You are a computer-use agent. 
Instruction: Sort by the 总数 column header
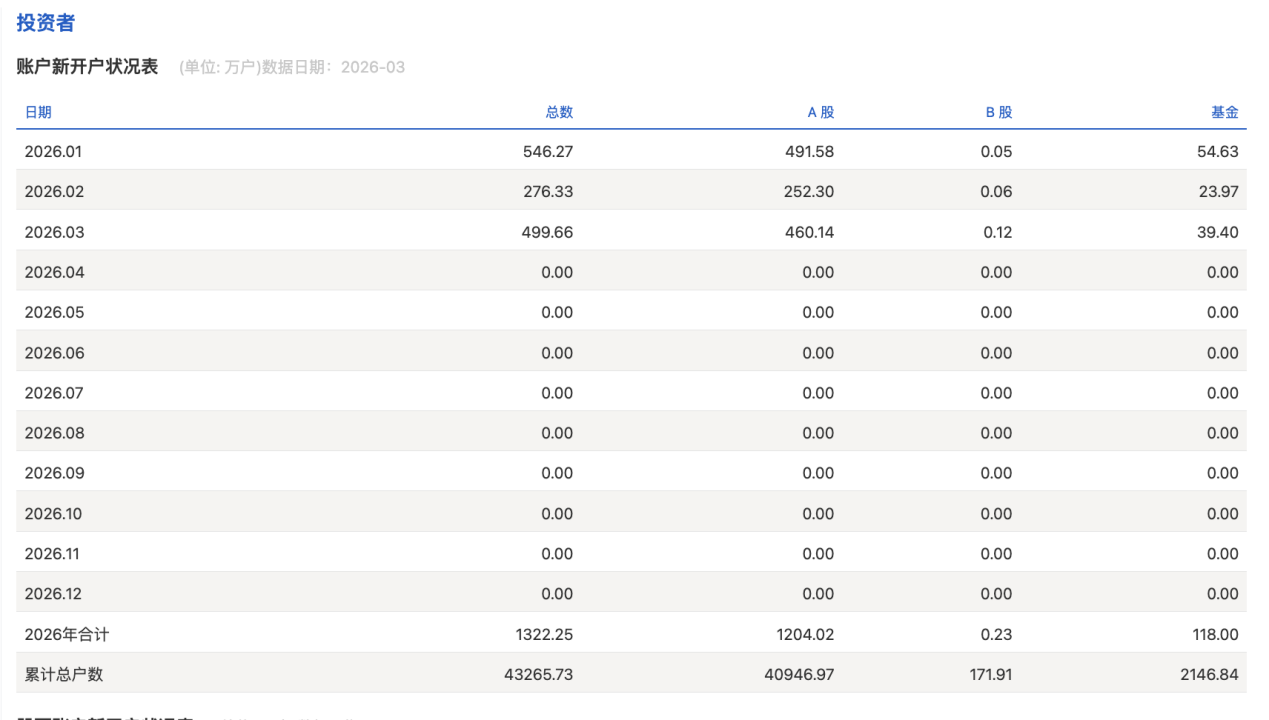click(x=559, y=112)
